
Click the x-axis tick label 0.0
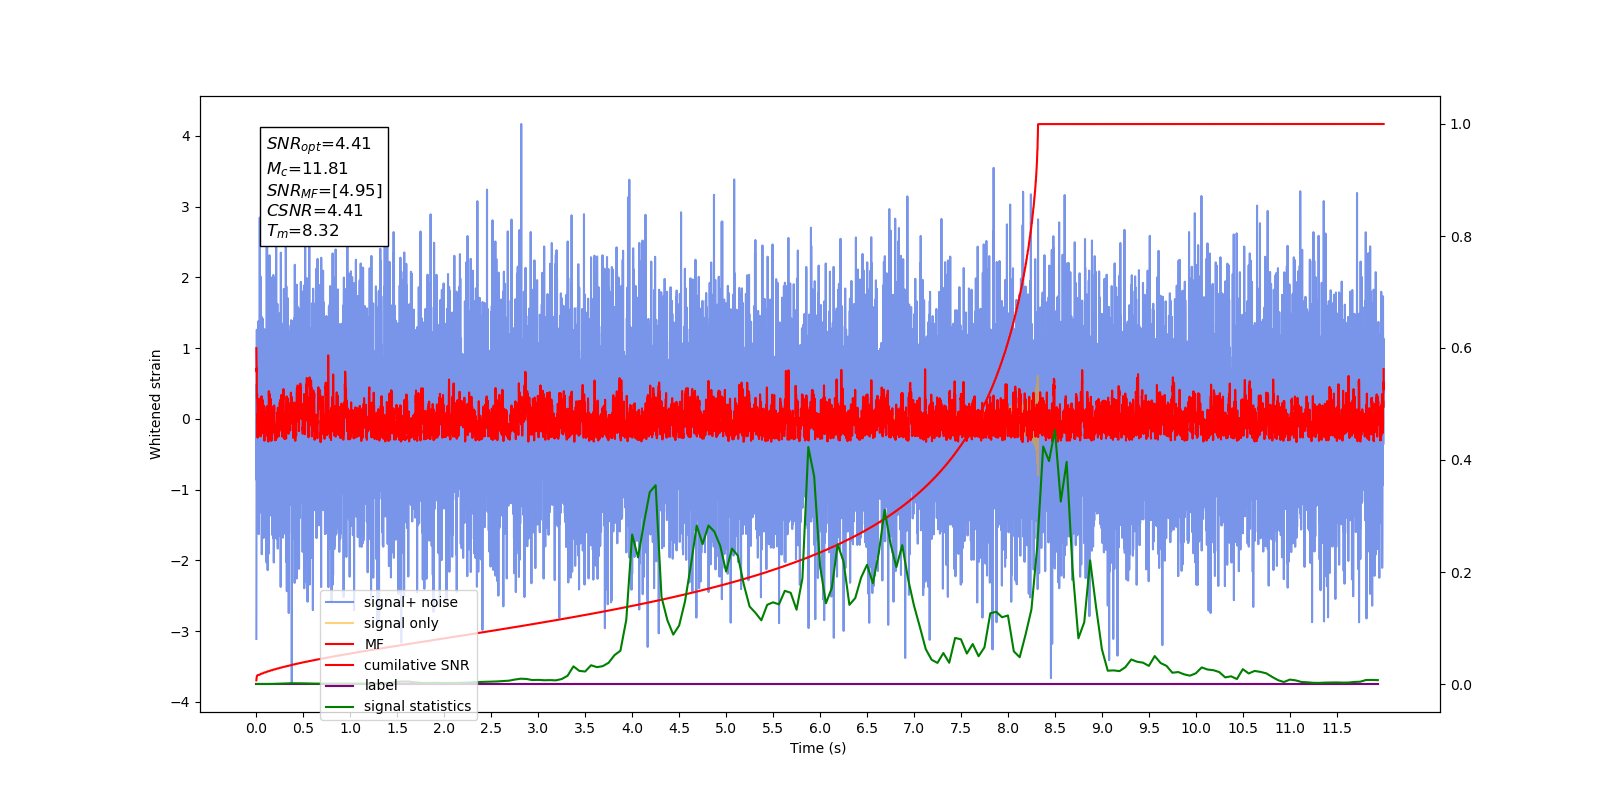click(256, 728)
